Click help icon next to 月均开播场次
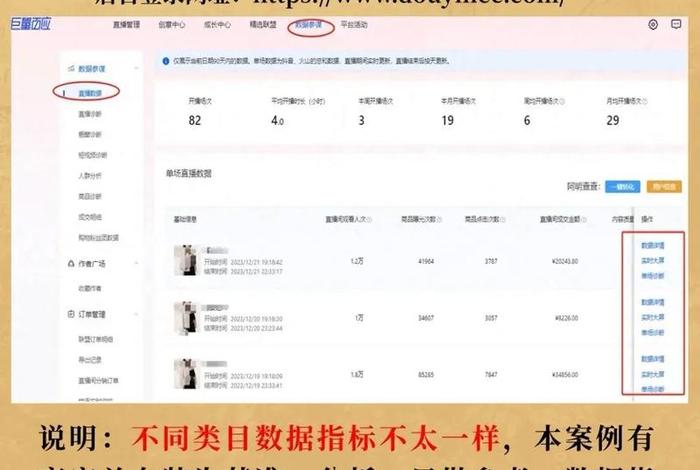 pos(645,101)
